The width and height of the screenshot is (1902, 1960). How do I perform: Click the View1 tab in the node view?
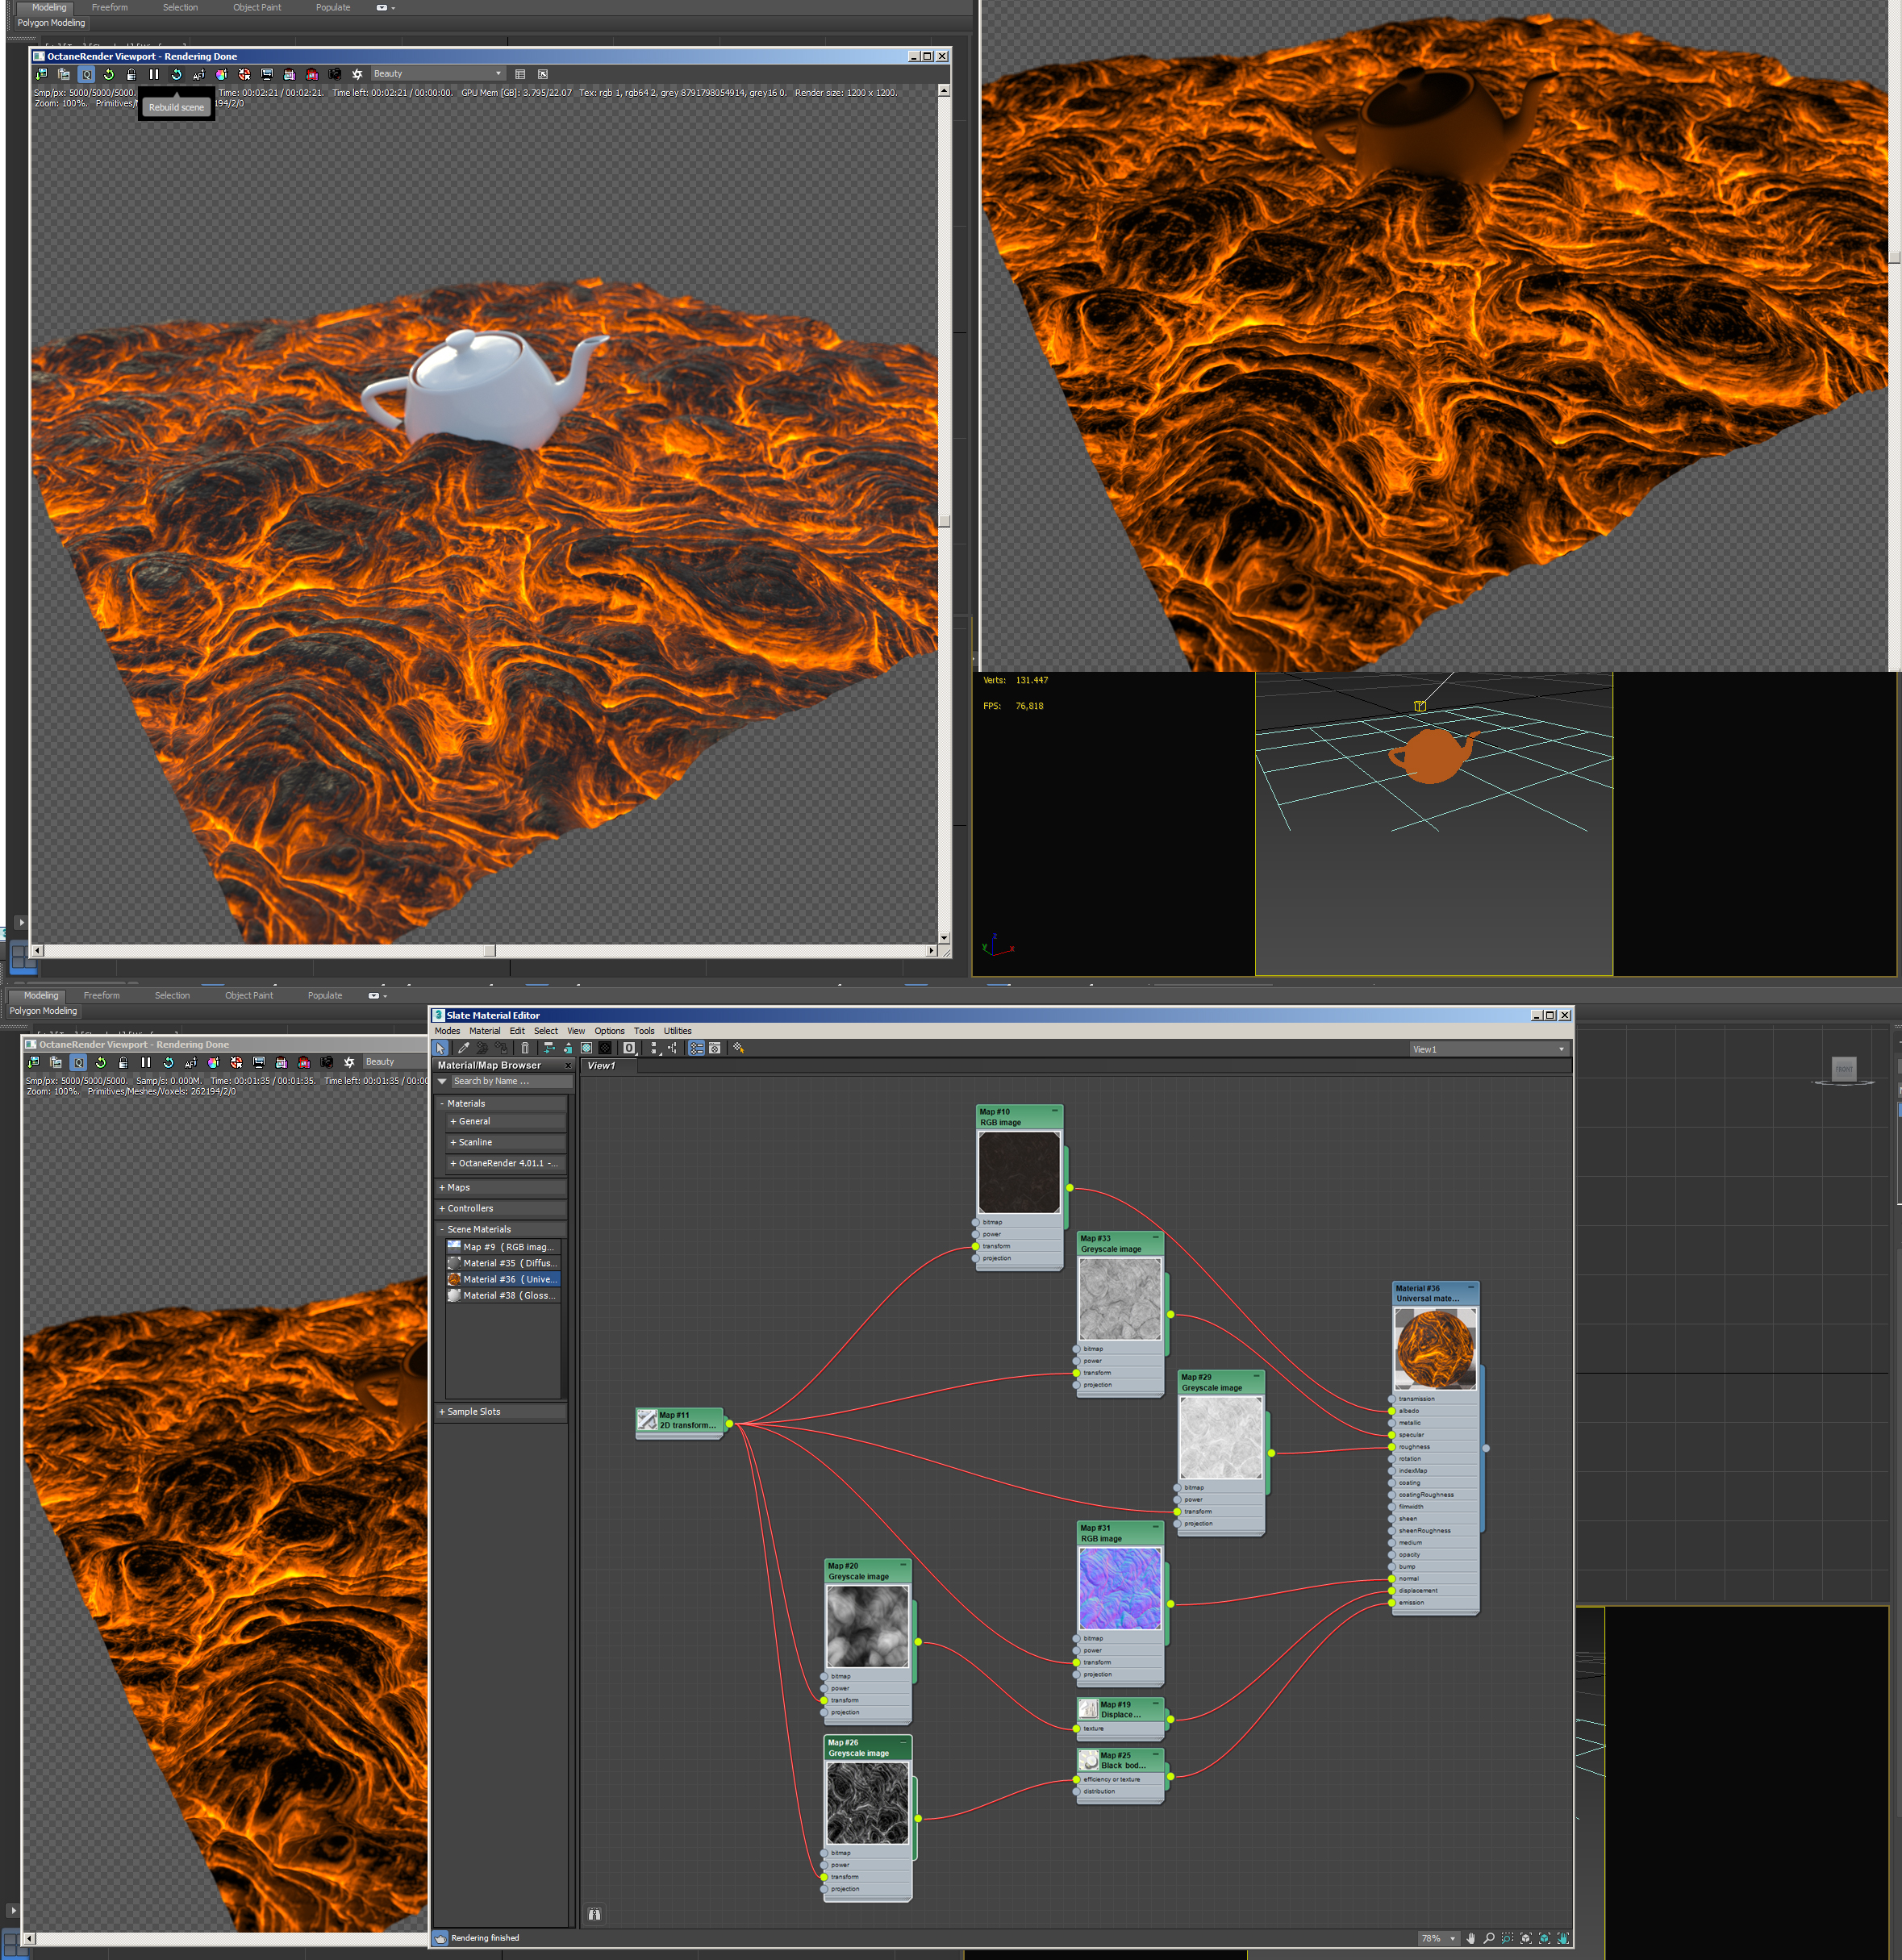(601, 1066)
